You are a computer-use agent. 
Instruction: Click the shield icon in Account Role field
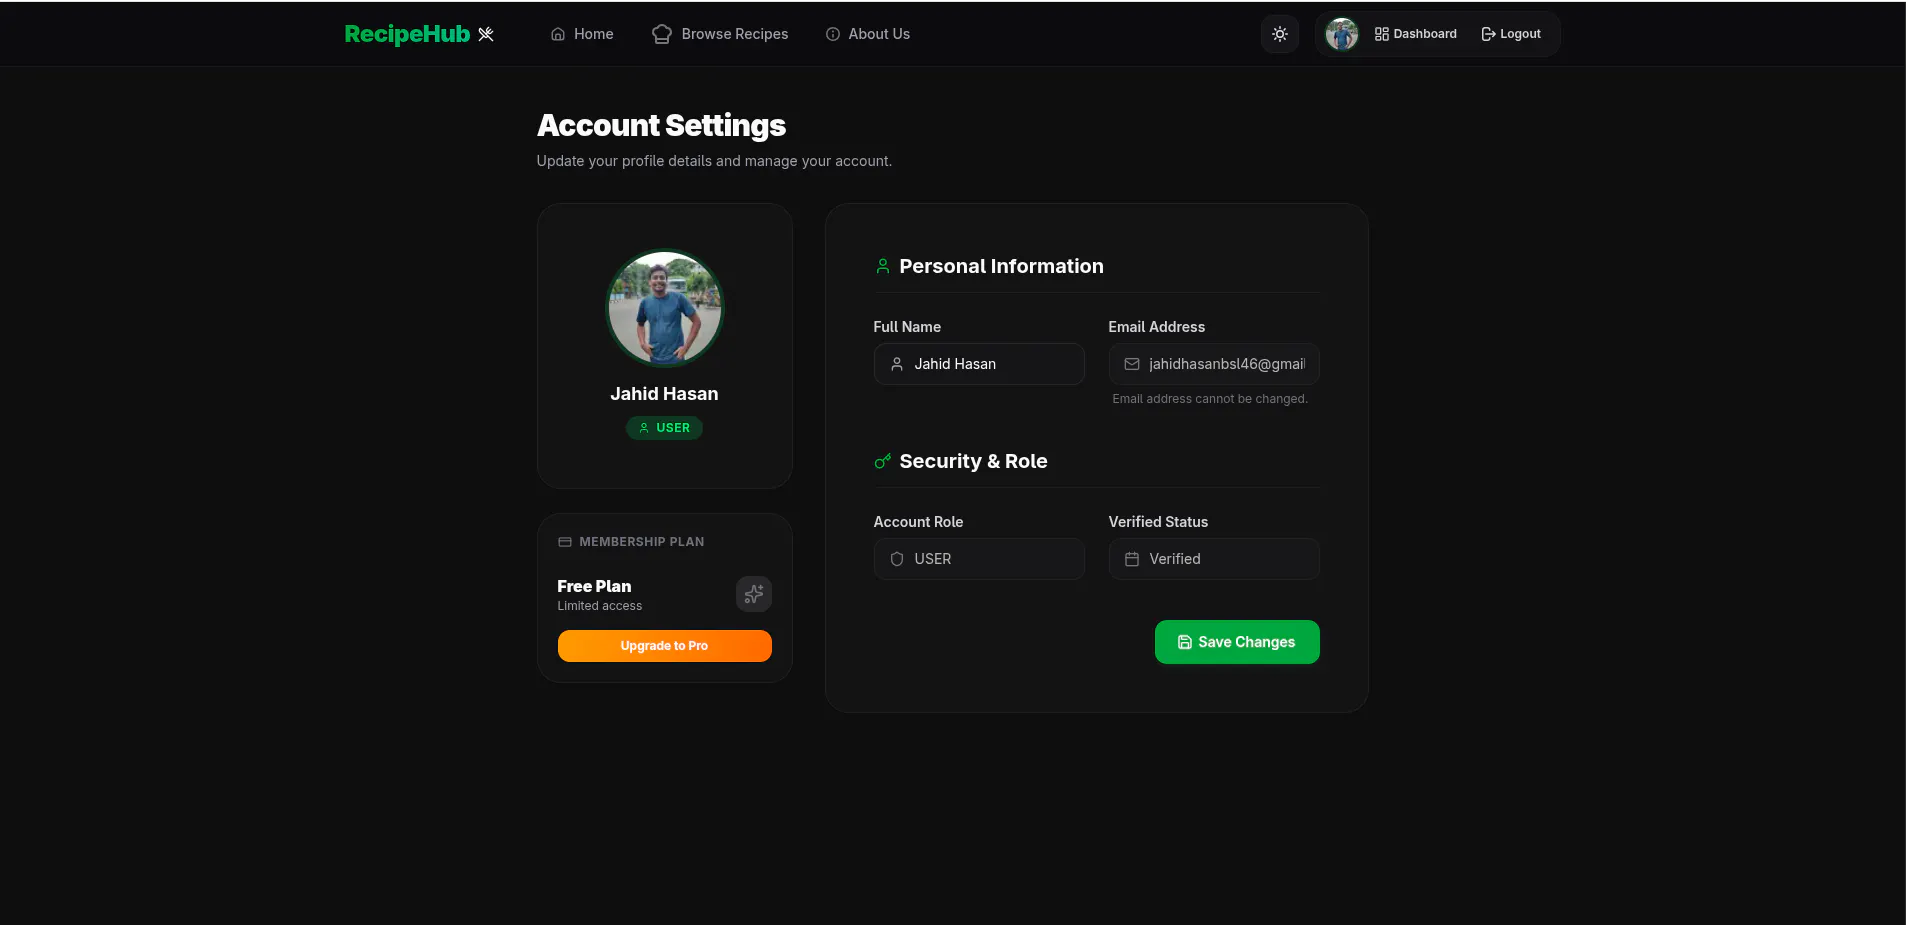pos(897,559)
